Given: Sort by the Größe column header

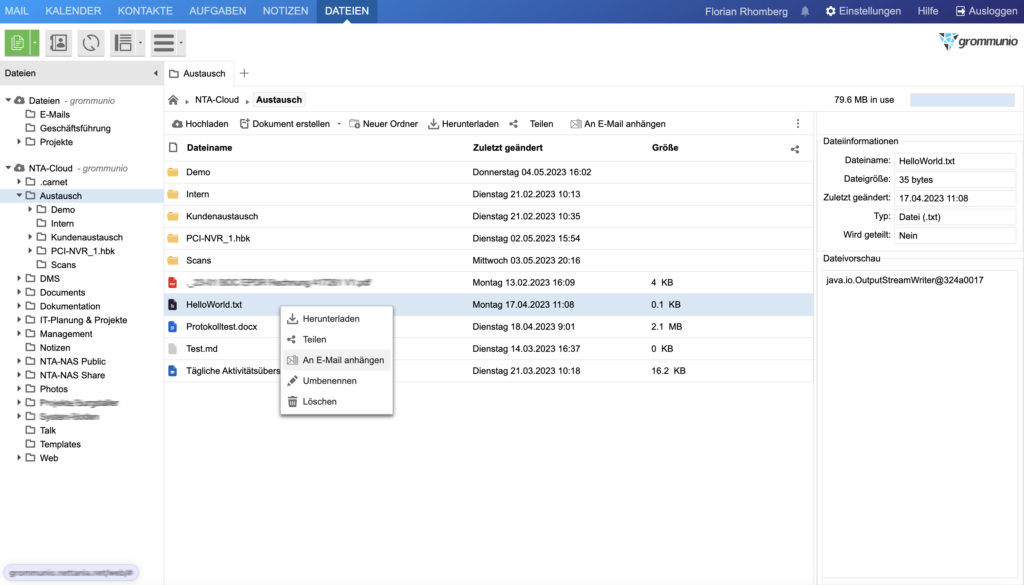Looking at the screenshot, I should click(x=665, y=148).
